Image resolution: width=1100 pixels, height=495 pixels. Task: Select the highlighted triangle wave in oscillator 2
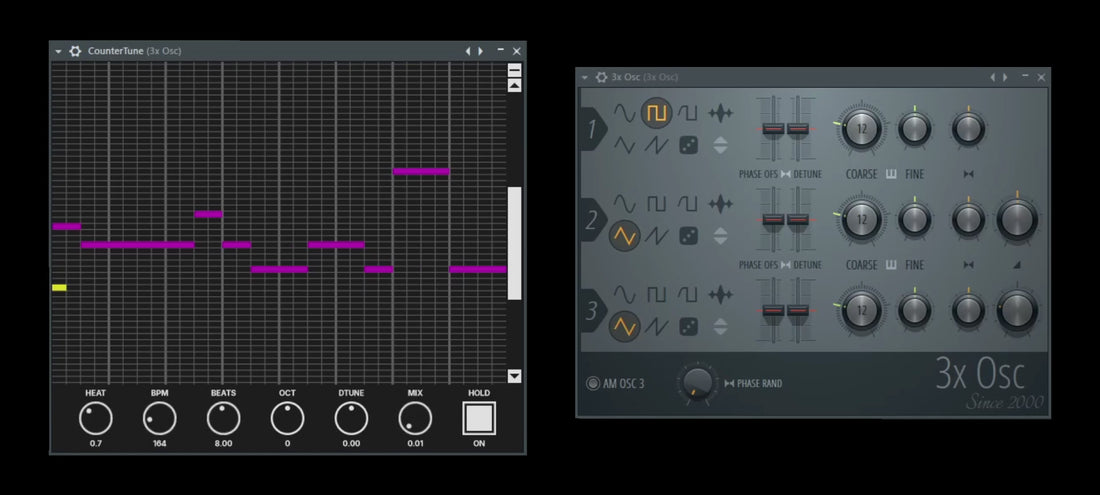pyautogui.click(x=624, y=236)
